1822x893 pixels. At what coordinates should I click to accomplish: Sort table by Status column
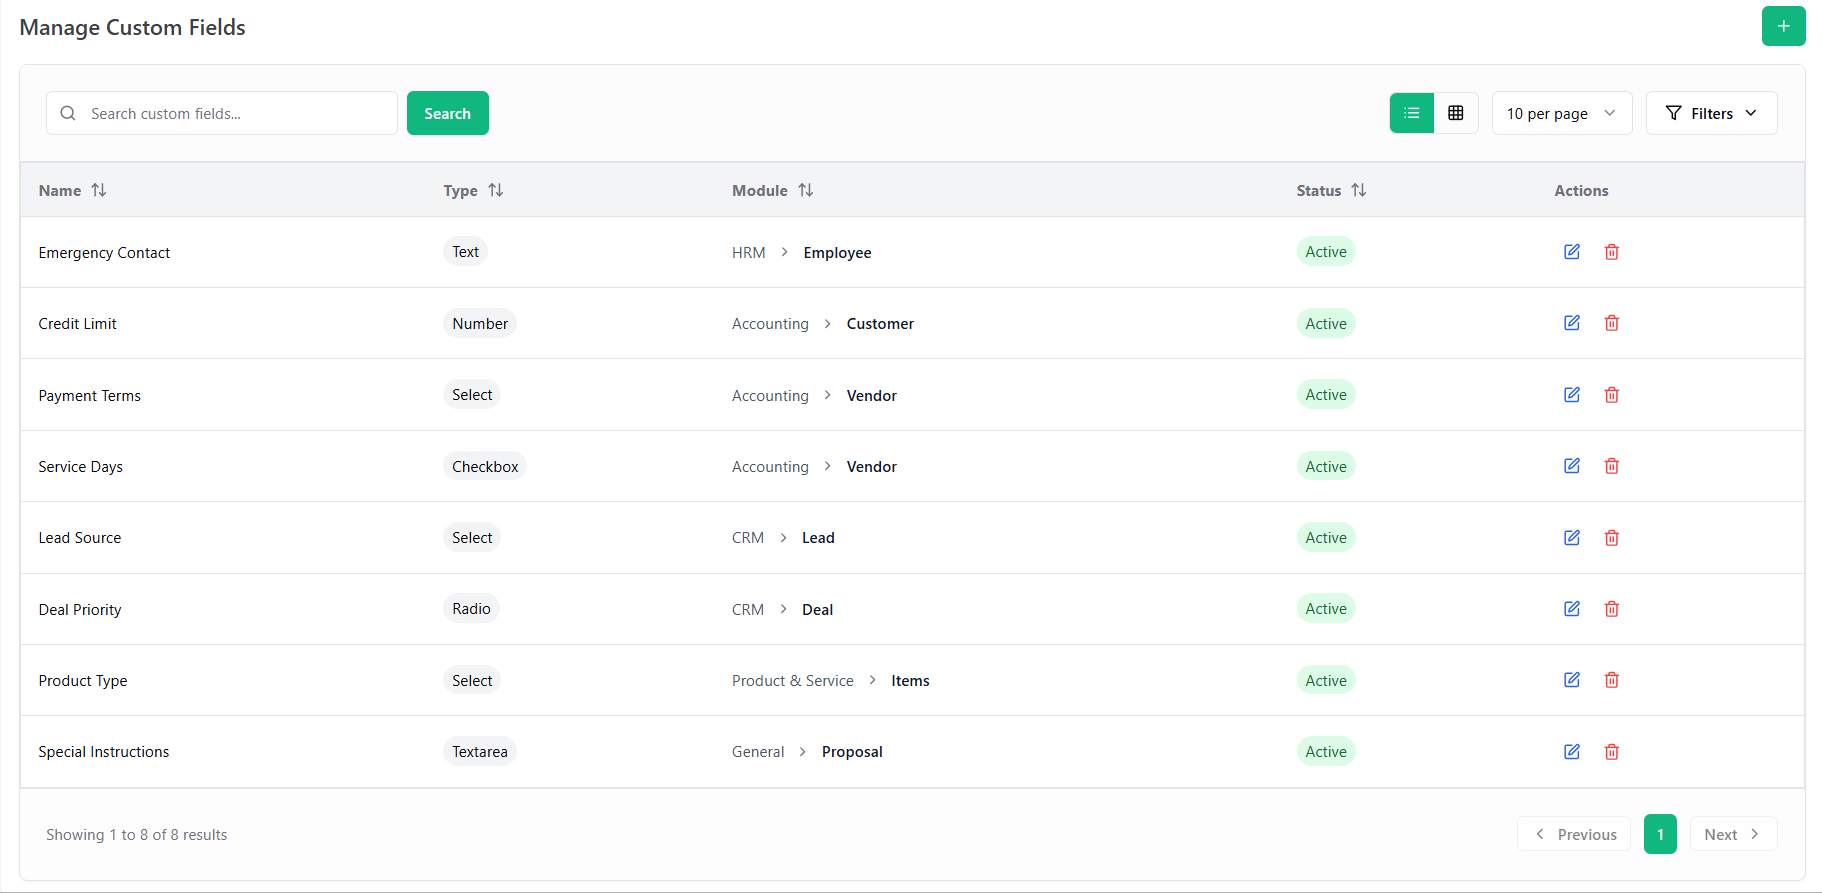tap(1331, 190)
